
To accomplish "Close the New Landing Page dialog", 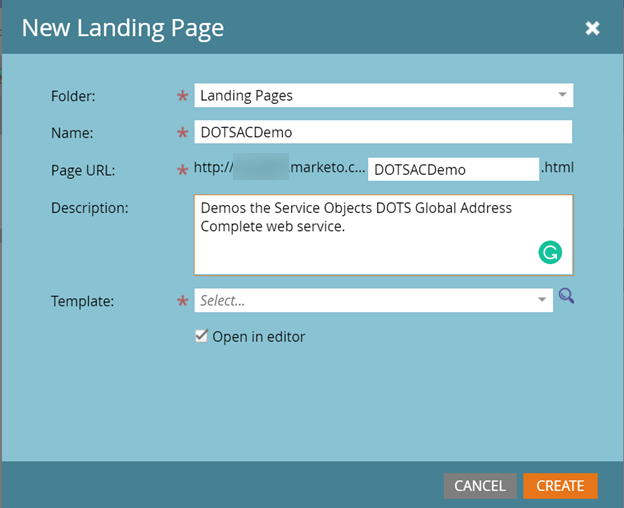I will click(x=592, y=28).
